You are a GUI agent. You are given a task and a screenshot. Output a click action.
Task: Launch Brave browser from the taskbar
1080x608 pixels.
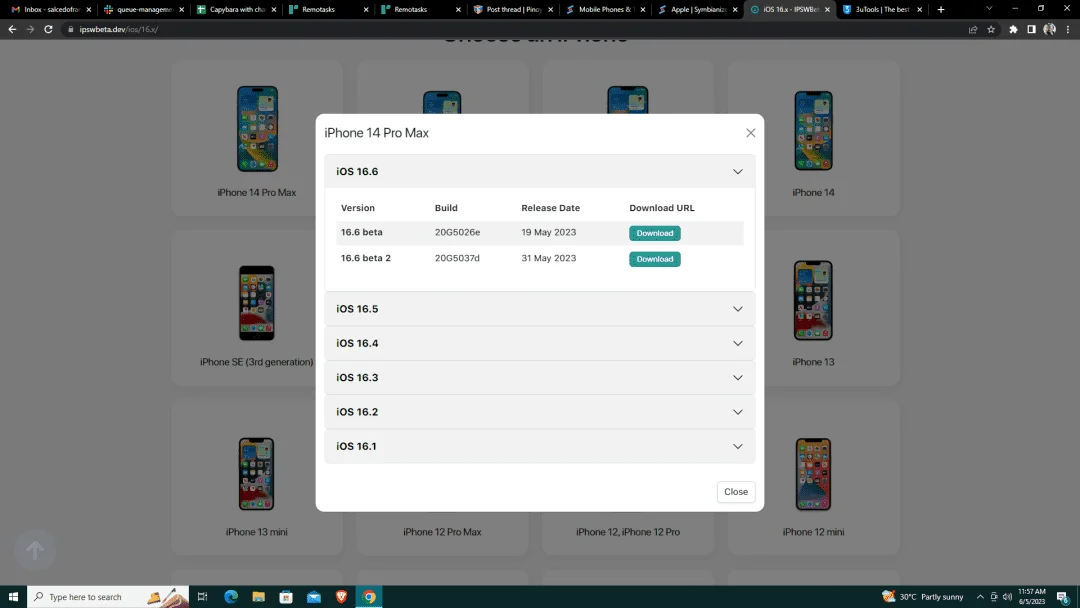pyautogui.click(x=341, y=597)
